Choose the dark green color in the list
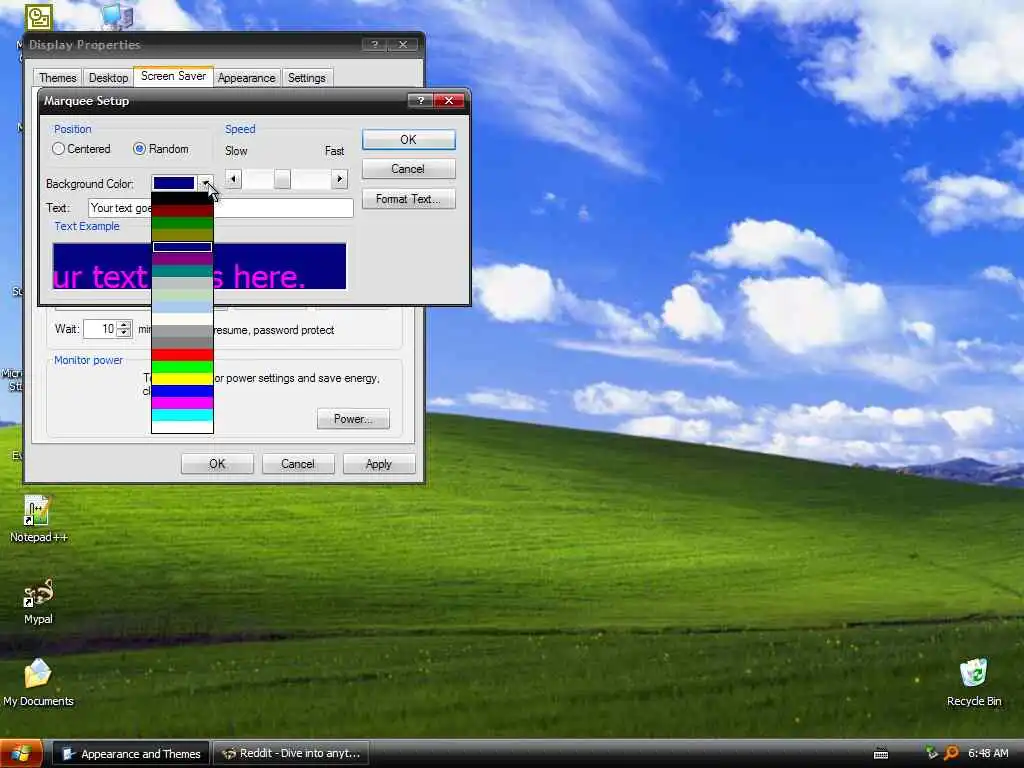 click(182, 223)
